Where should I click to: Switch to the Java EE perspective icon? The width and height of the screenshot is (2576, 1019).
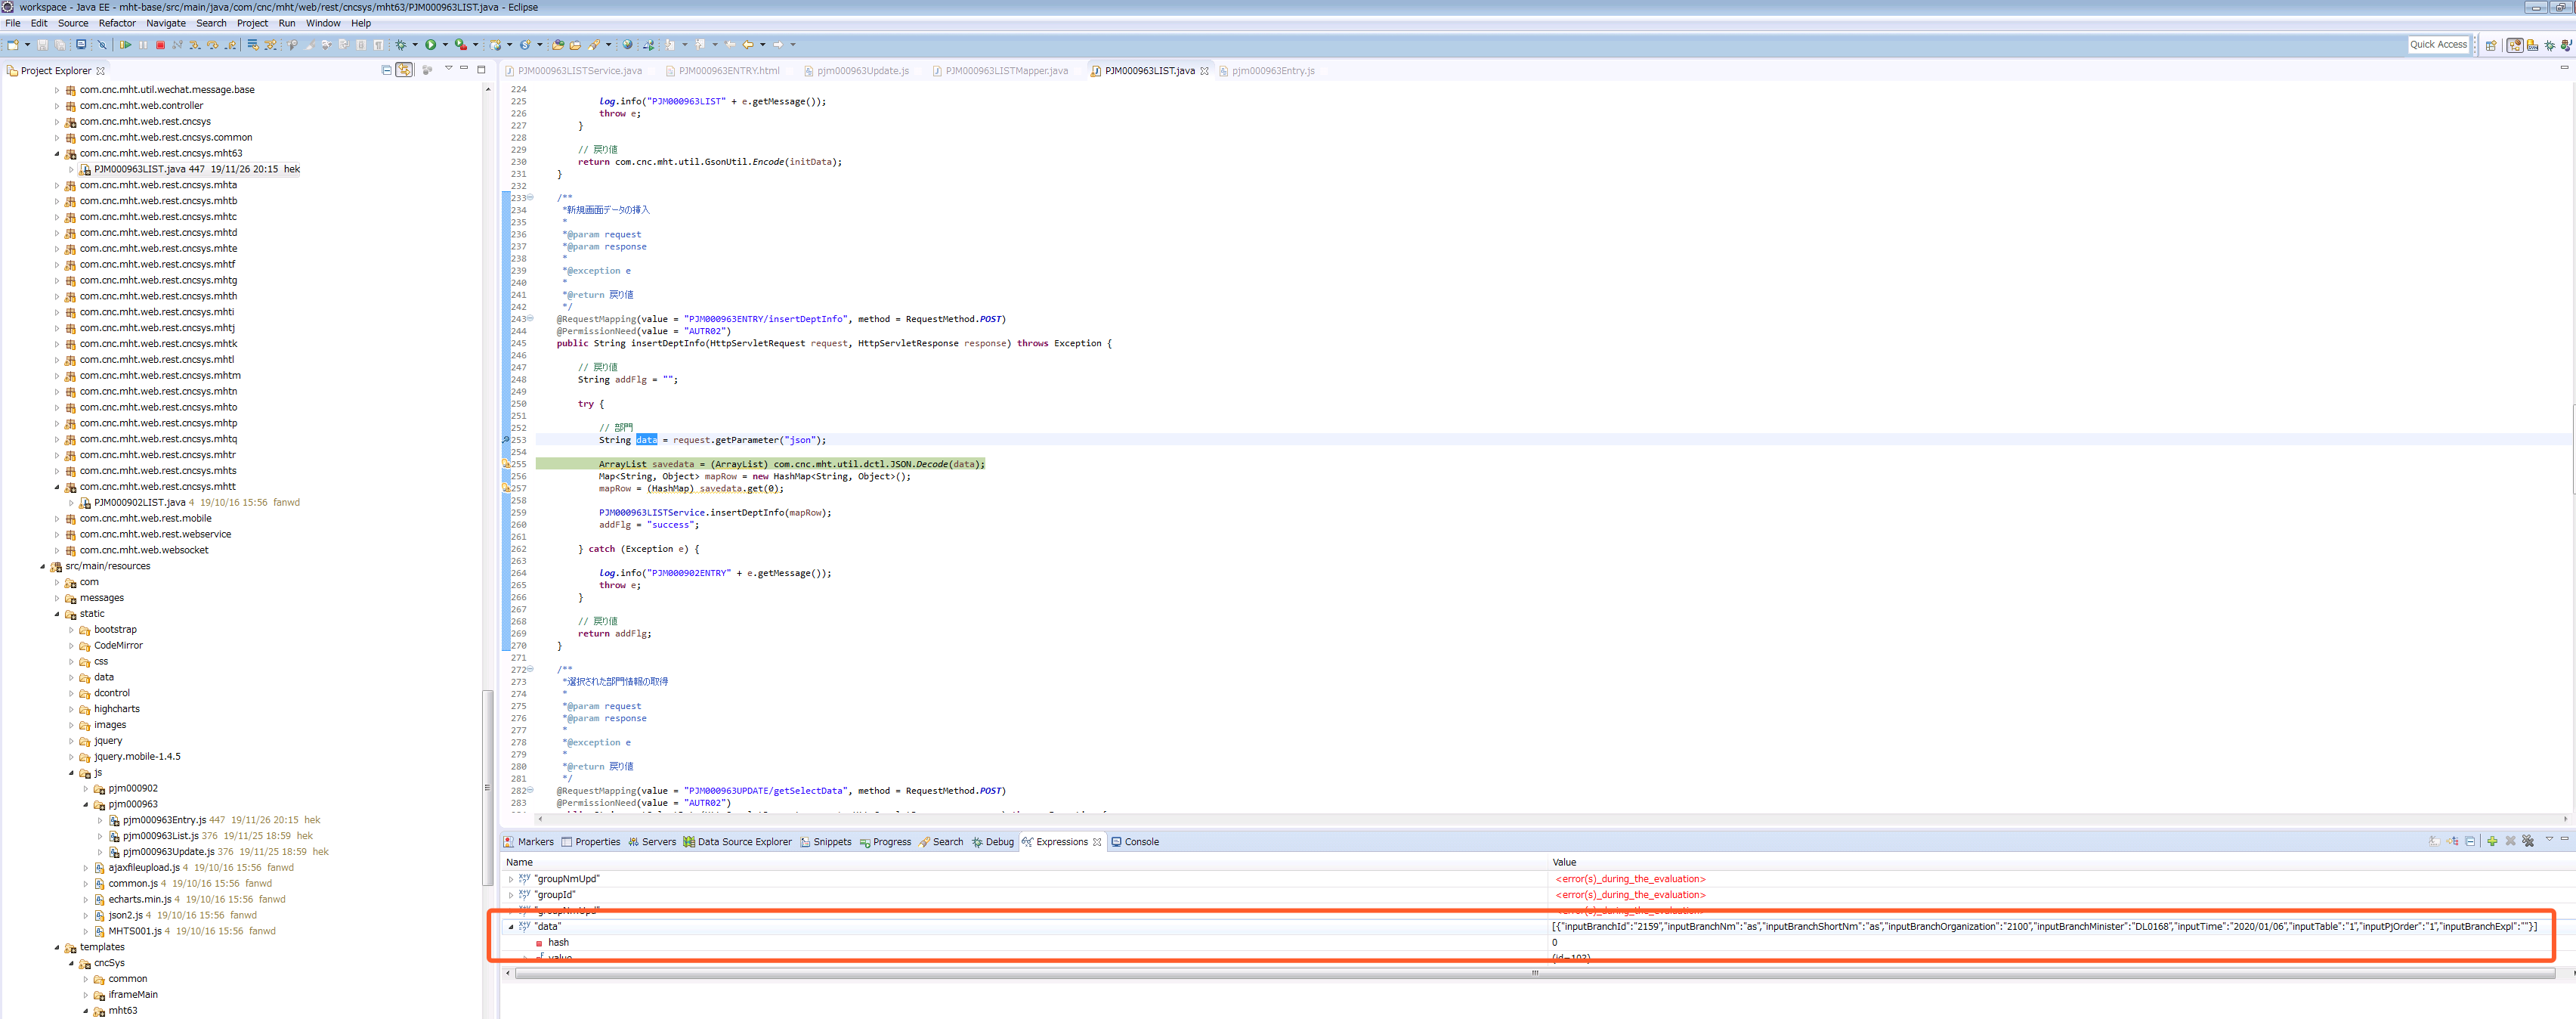click(2515, 45)
